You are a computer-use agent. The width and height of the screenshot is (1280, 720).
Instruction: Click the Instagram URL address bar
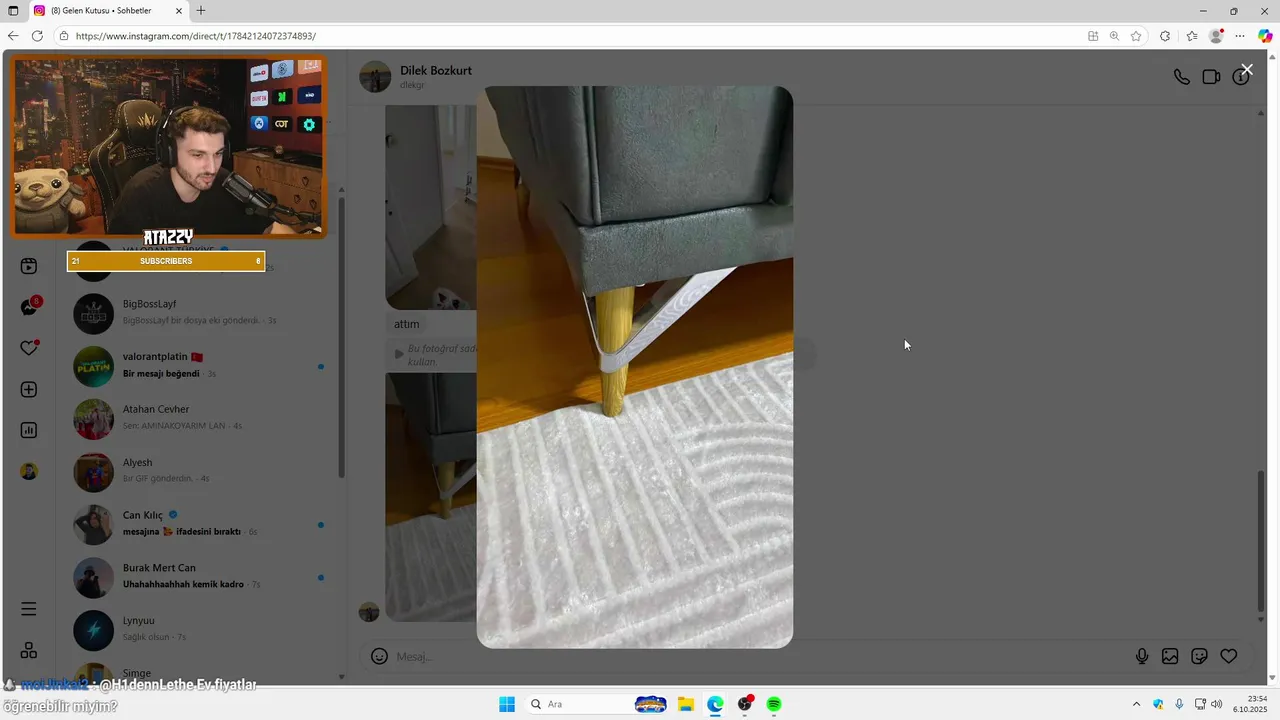click(570, 36)
